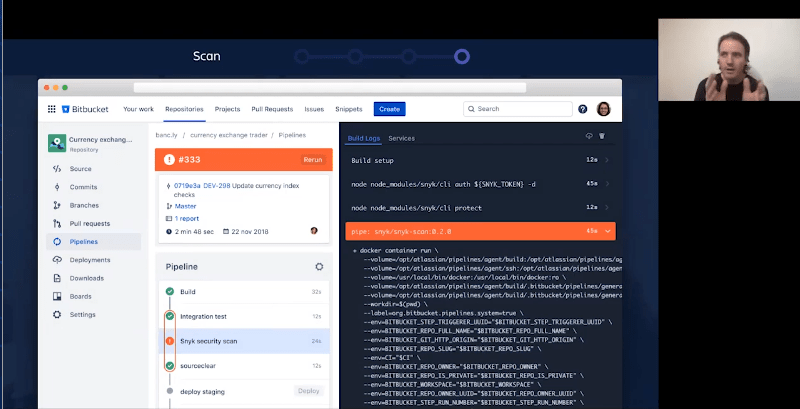This screenshot has height=409, width=800.
Task: Click in the Search field
Action: (520, 109)
